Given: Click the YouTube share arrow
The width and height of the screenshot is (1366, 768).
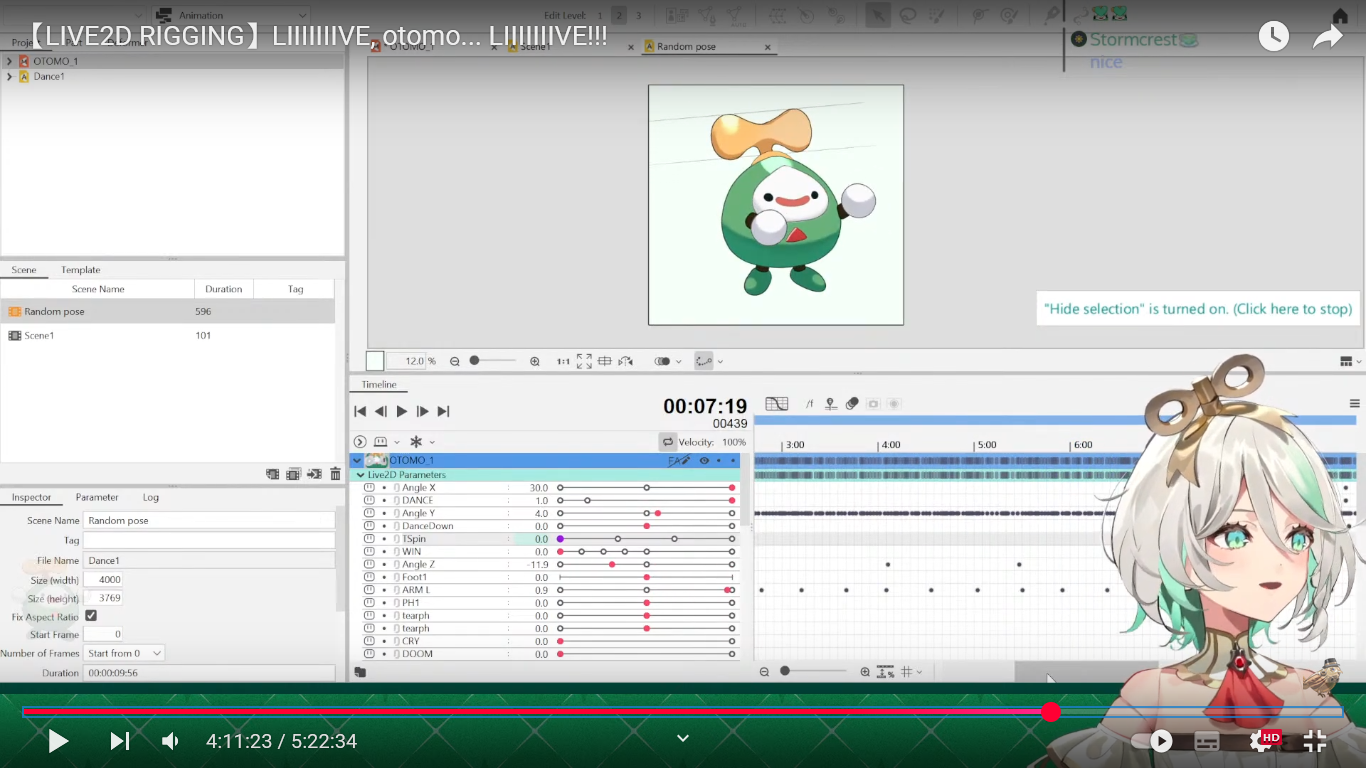Looking at the screenshot, I should click(1327, 37).
